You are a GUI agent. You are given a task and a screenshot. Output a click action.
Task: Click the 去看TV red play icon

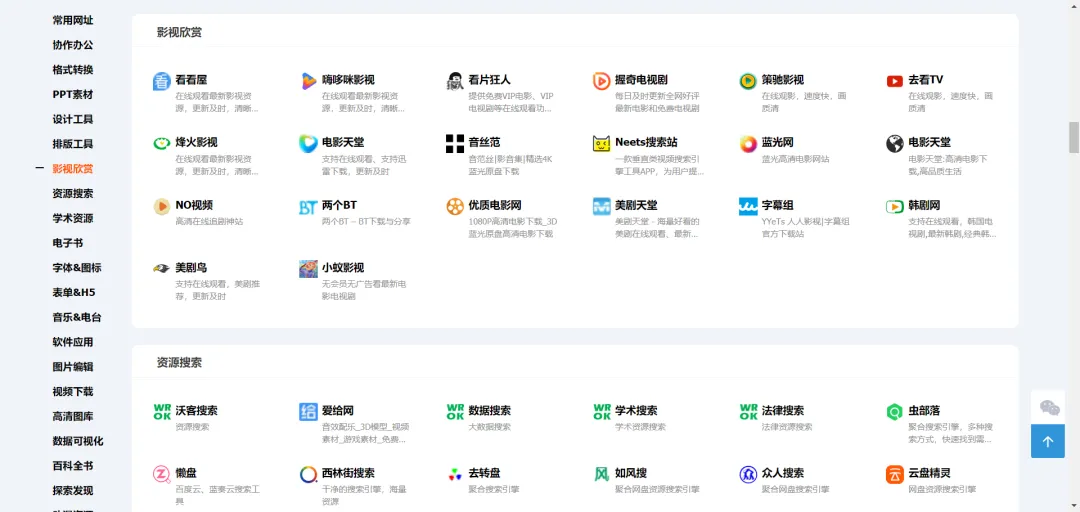[895, 81]
